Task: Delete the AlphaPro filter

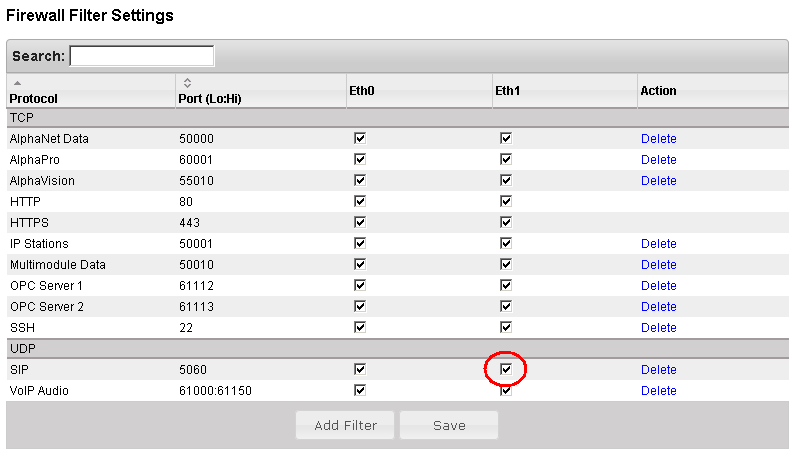Action: (658, 160)
